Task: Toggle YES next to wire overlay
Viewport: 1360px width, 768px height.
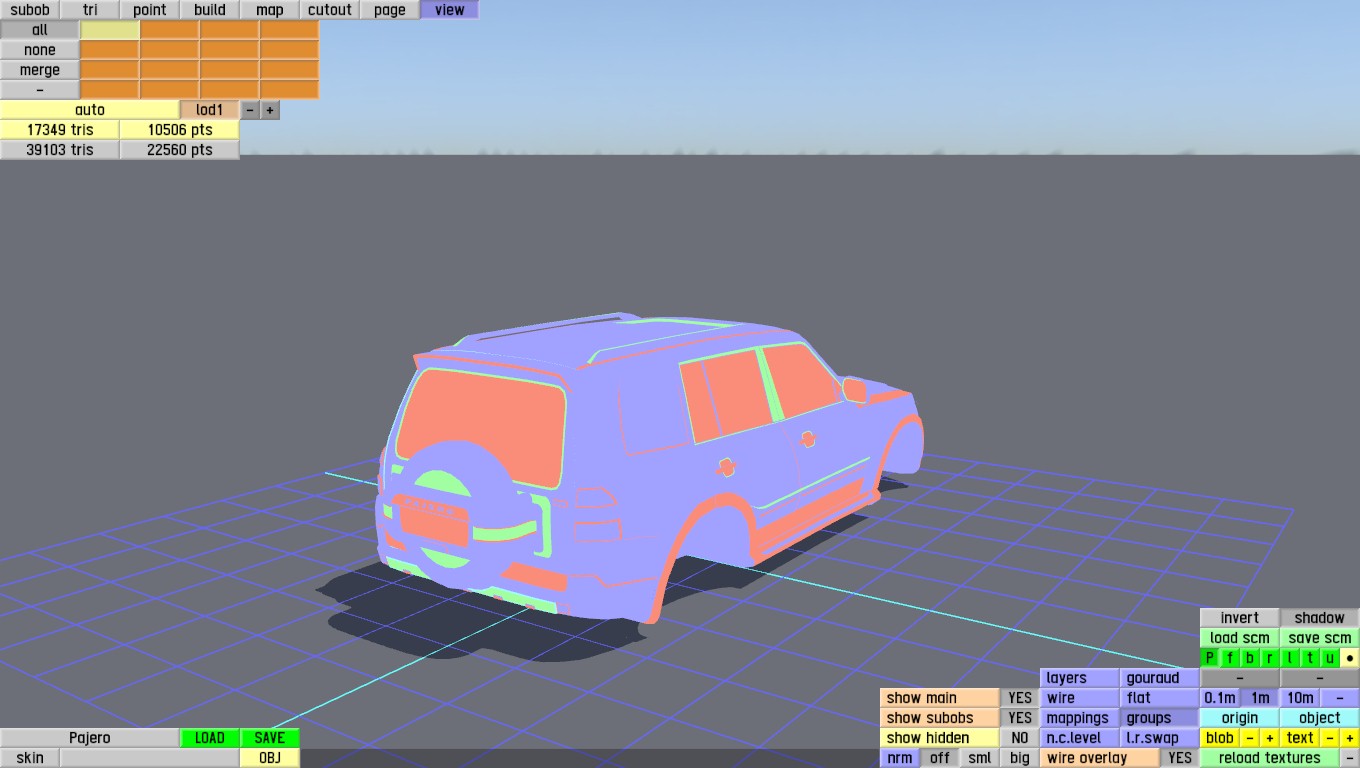Action: pos(1180,758)
